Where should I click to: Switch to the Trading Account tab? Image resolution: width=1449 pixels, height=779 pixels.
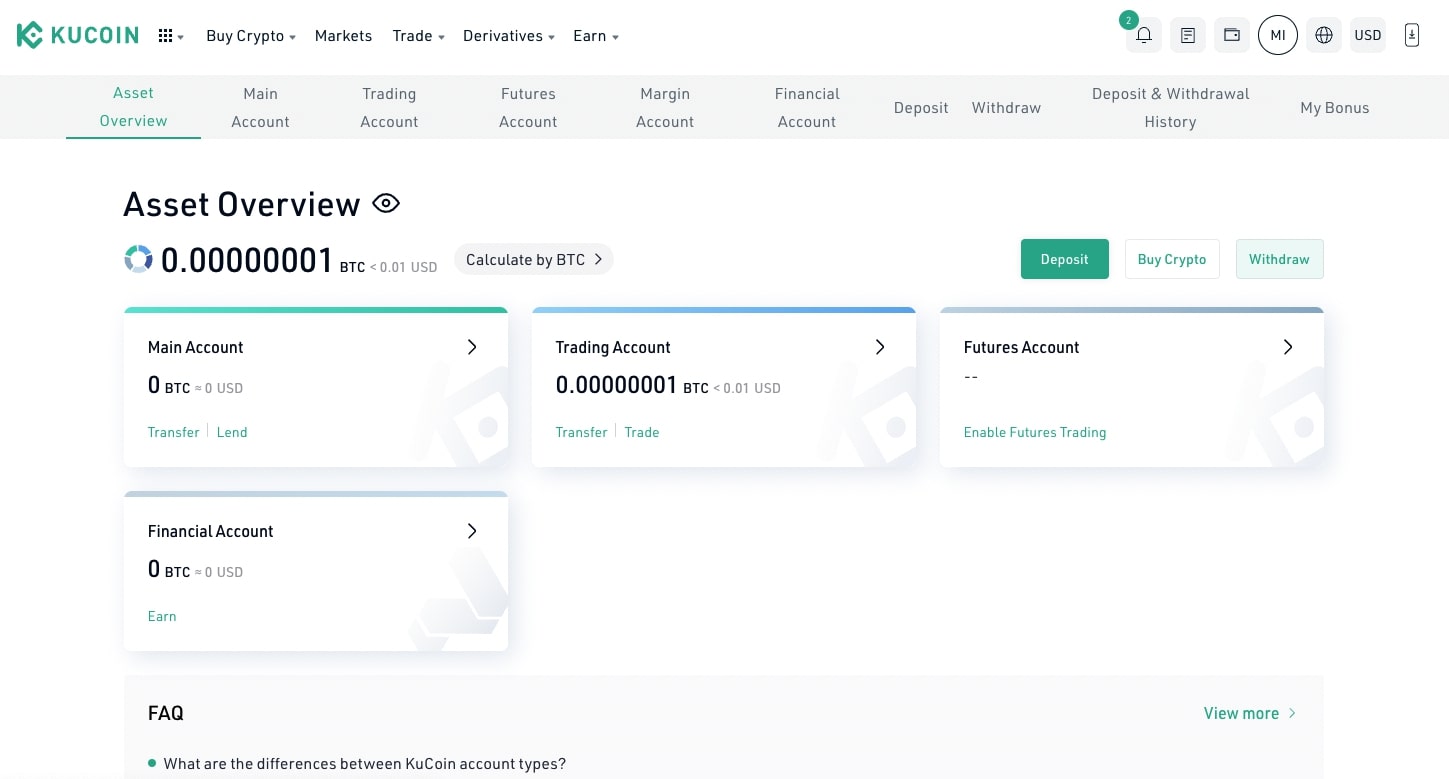[x=389, y=108]
